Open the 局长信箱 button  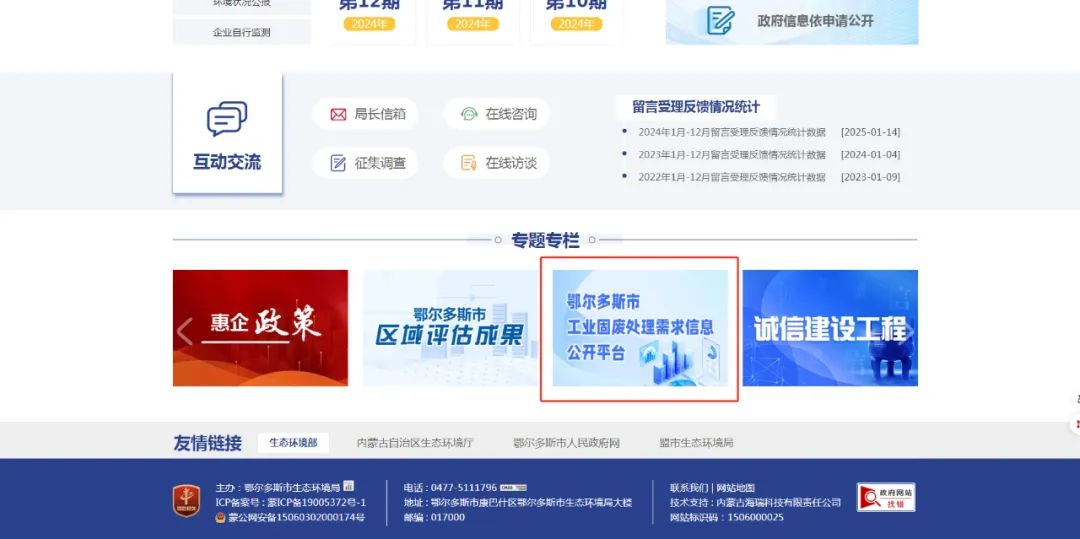(x=365, y=114)
